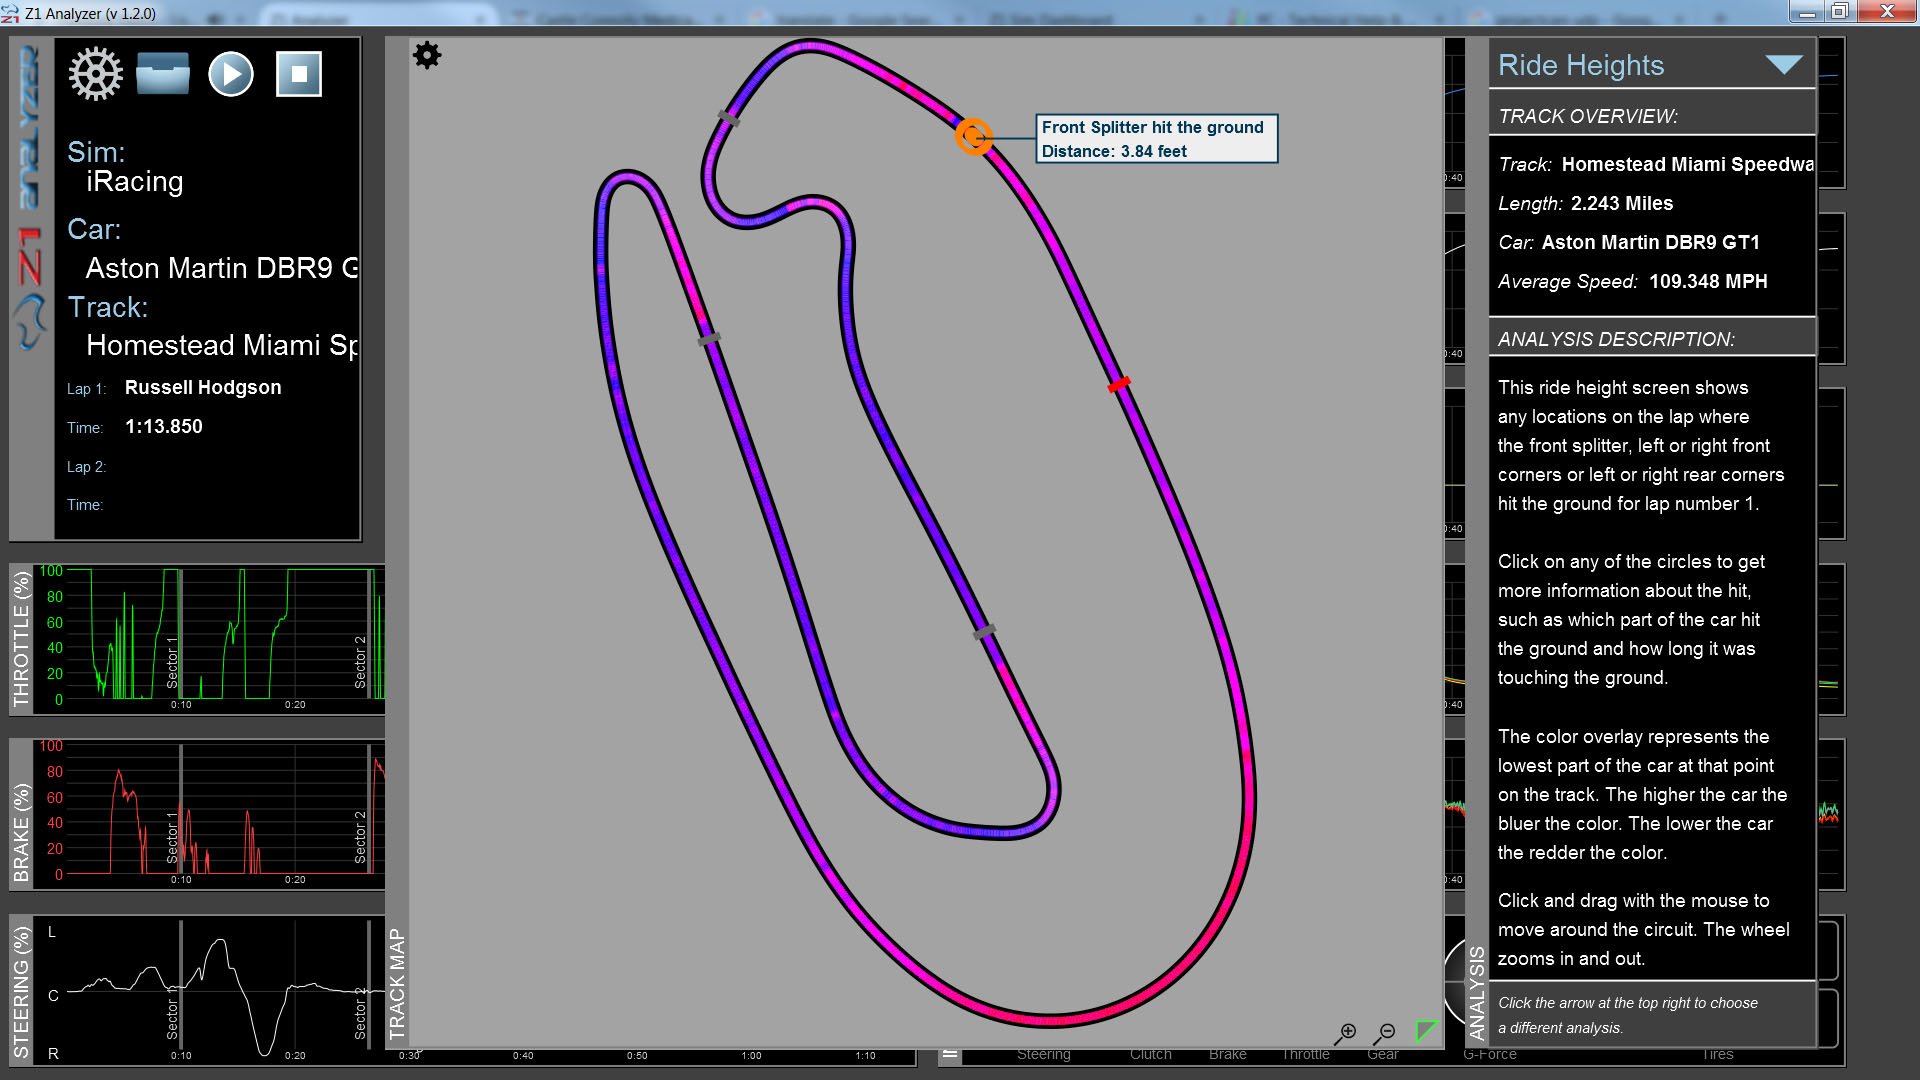Select the ANALYSIS vertical tab

[1476, 993]
